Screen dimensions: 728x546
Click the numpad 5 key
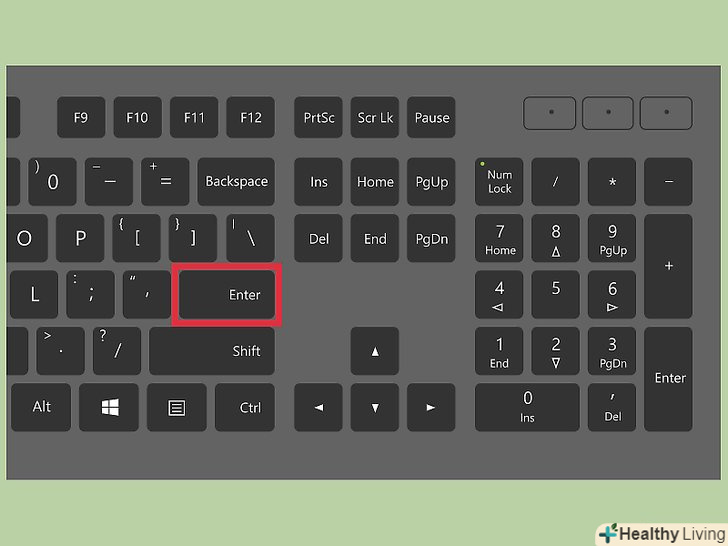click(x=555, y=295)
